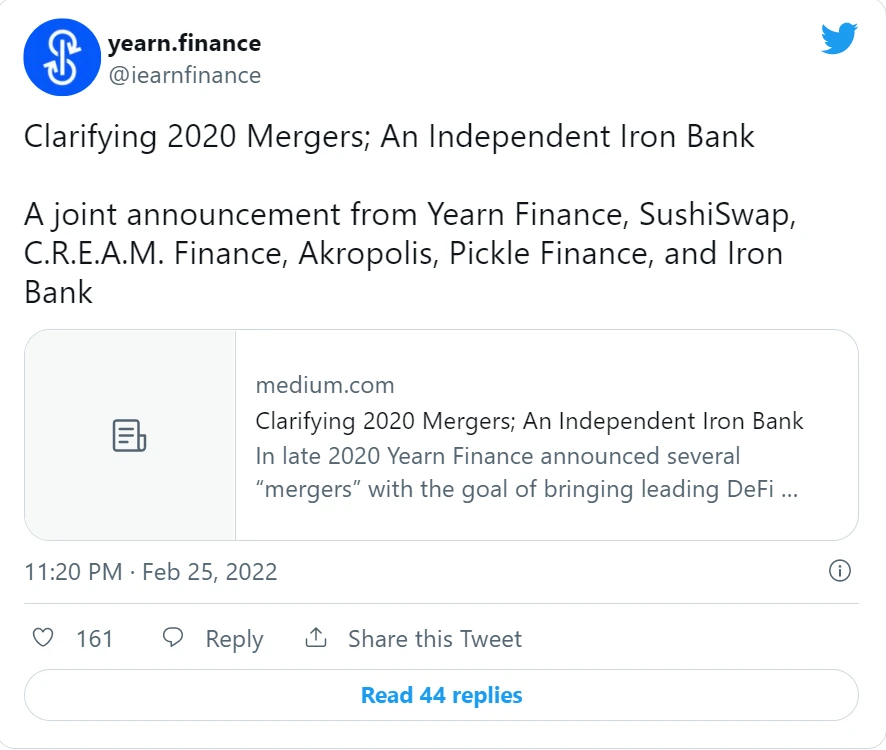The width and height of the screenshot is (886, 750).
Task: Open the Twitter bird logo
Action: 839,38
